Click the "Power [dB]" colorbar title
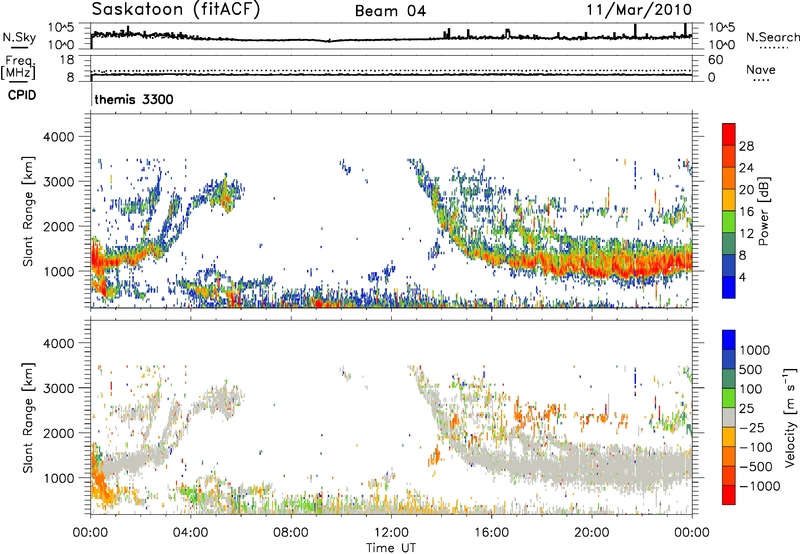The image size is (800, 554). point(763,211)
